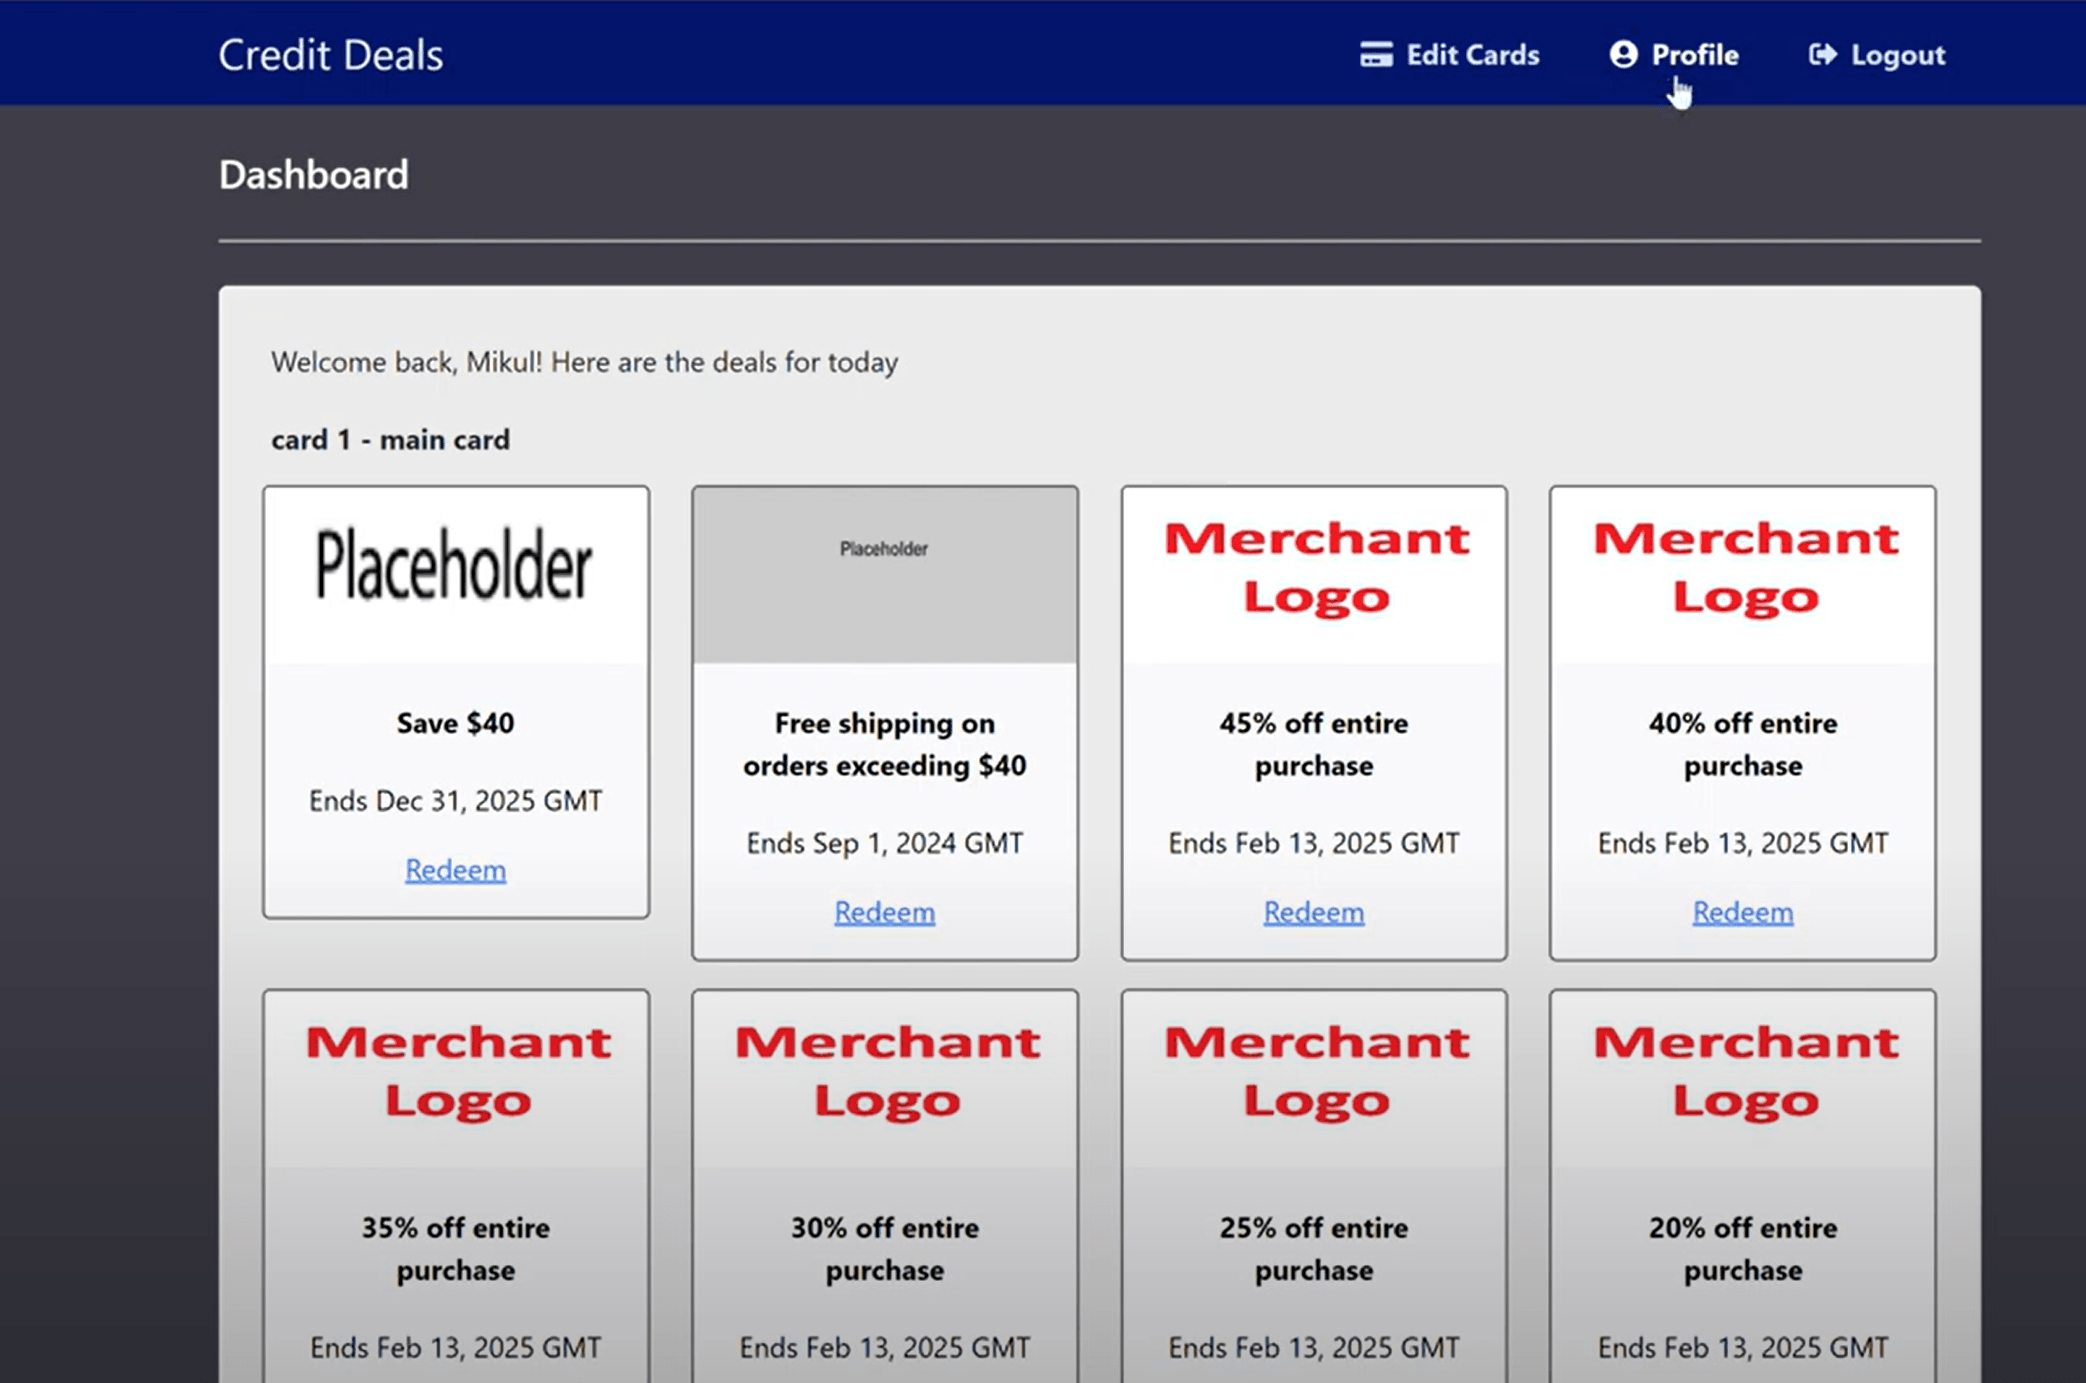This screenshot has height=1383, width=2086.
Task: Click the logout arrow icon
Action: (x=1822, y=54)
